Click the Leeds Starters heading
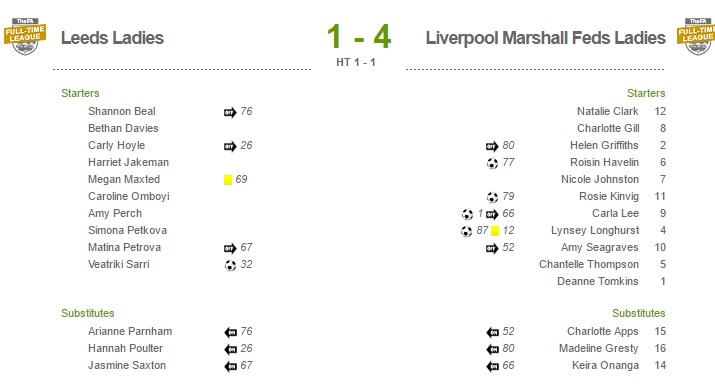The width and height of the screenshot is (715, 388). point(80,93)
